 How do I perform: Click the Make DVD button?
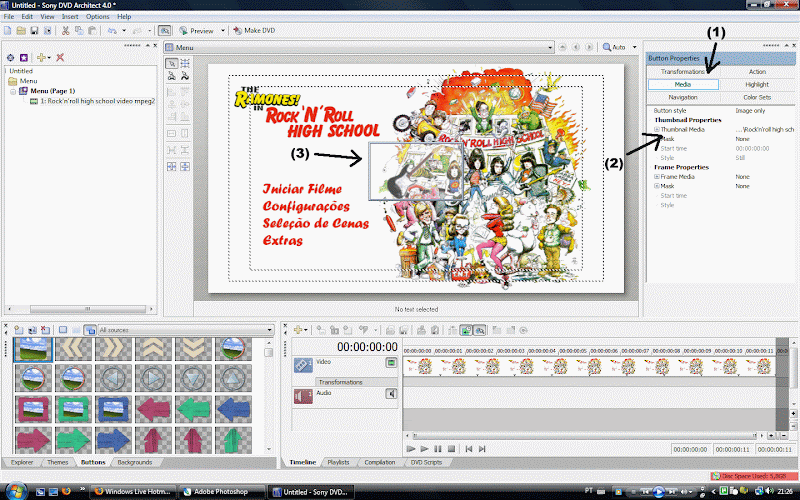[254, 31]
